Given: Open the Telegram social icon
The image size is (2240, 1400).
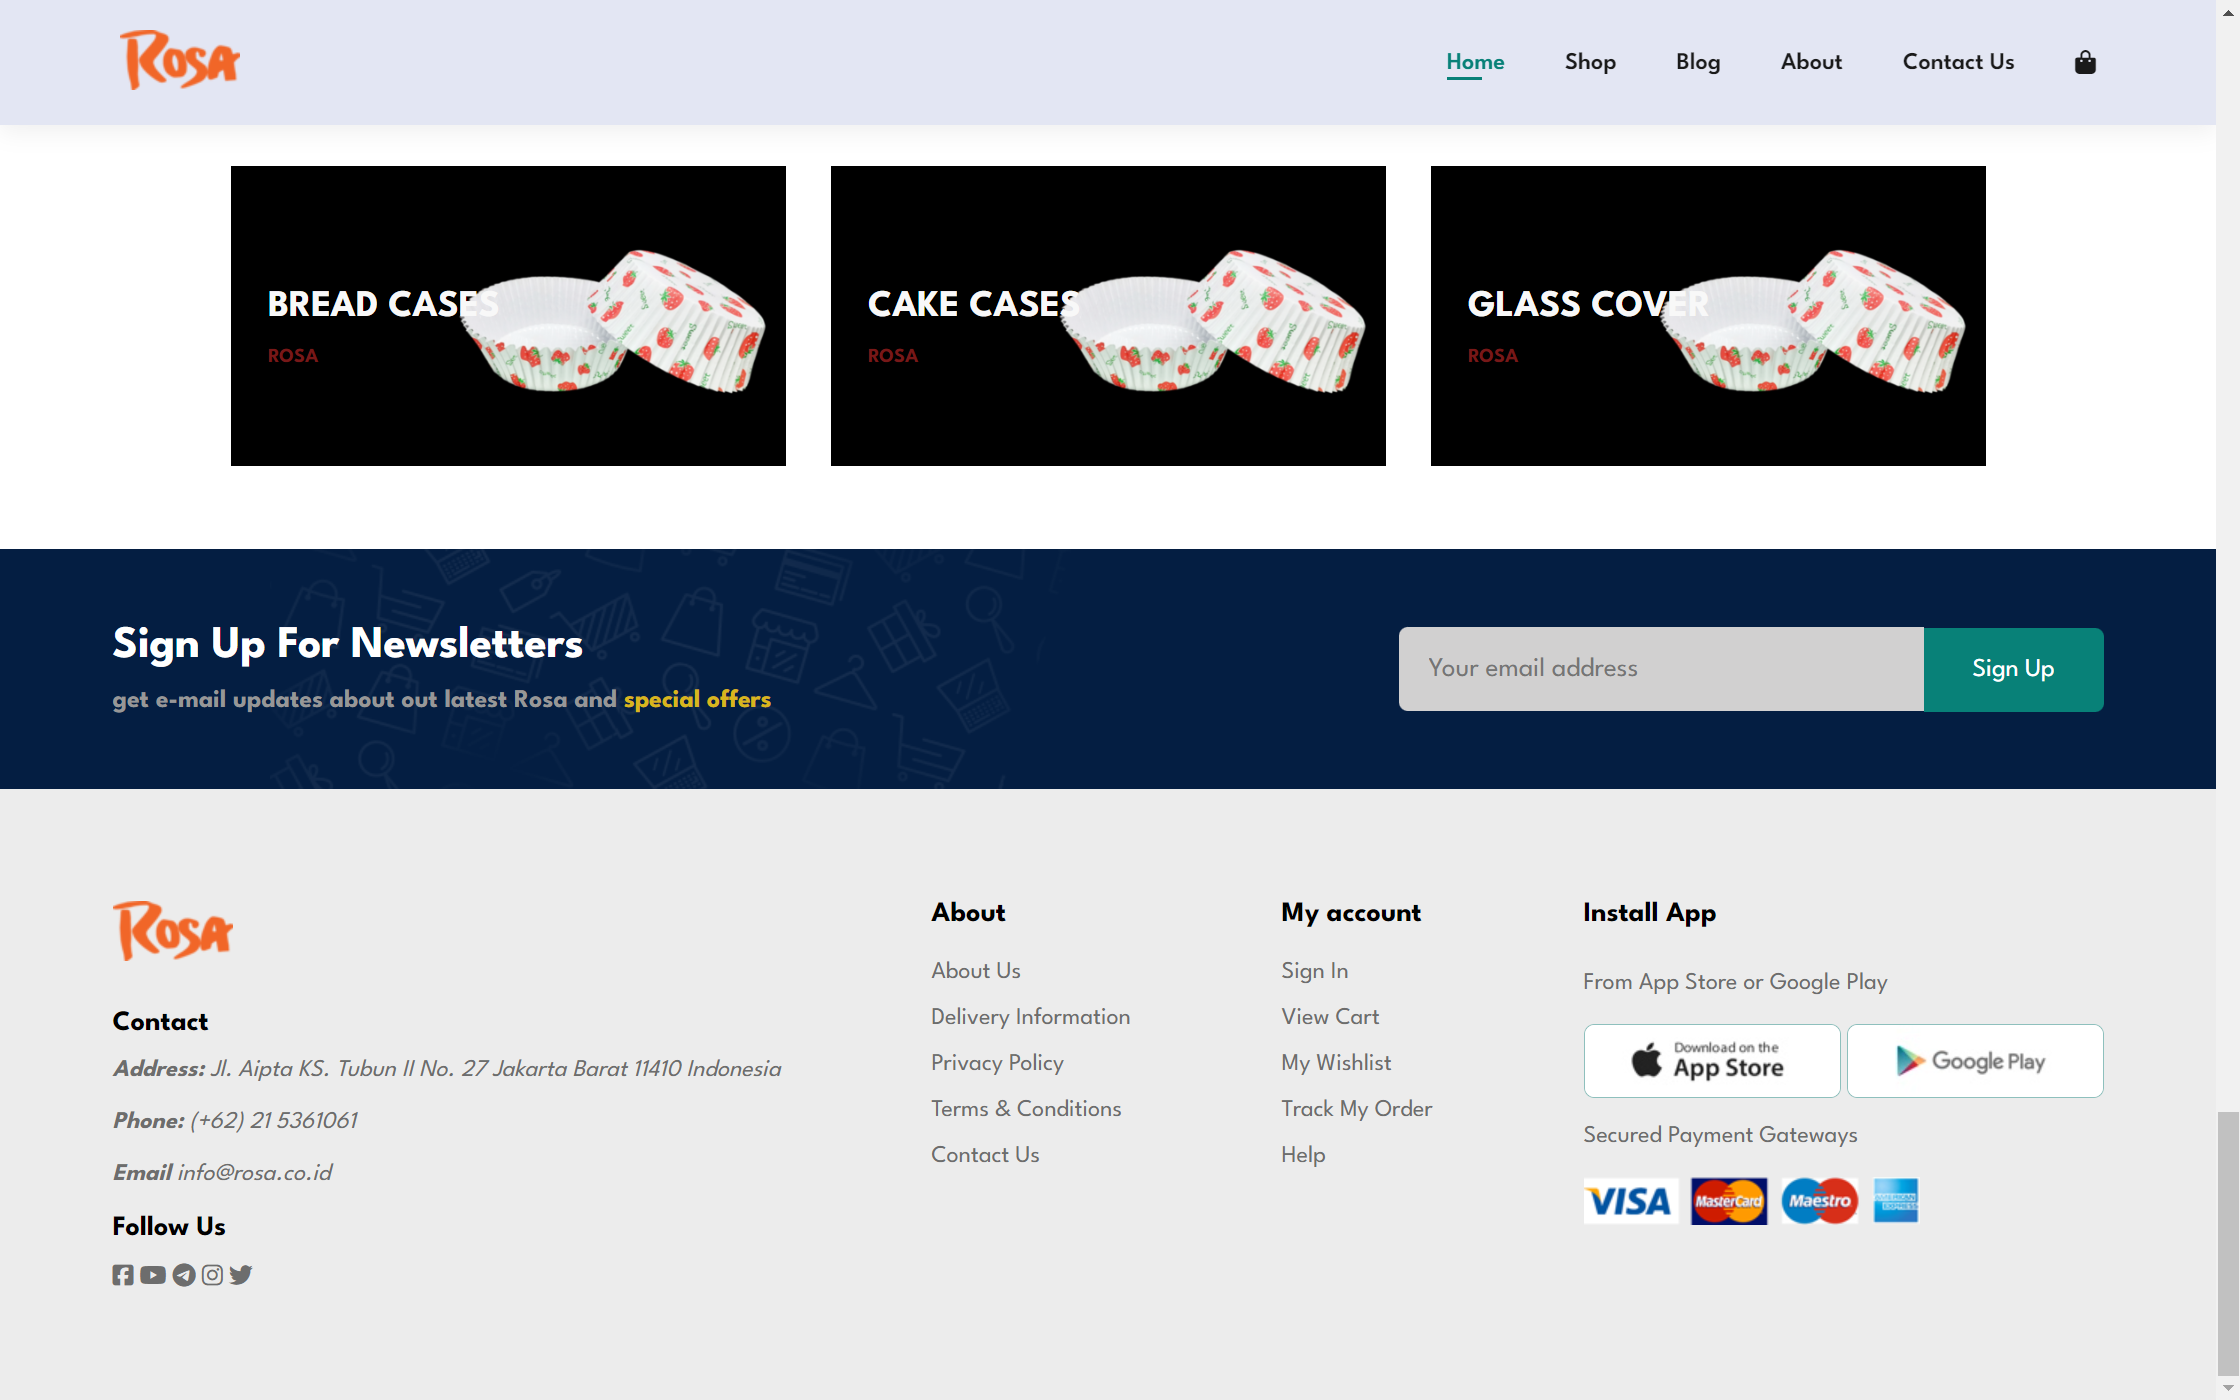Looking at the screenshot, I should pyautogui.click(x=183, y=1275).
